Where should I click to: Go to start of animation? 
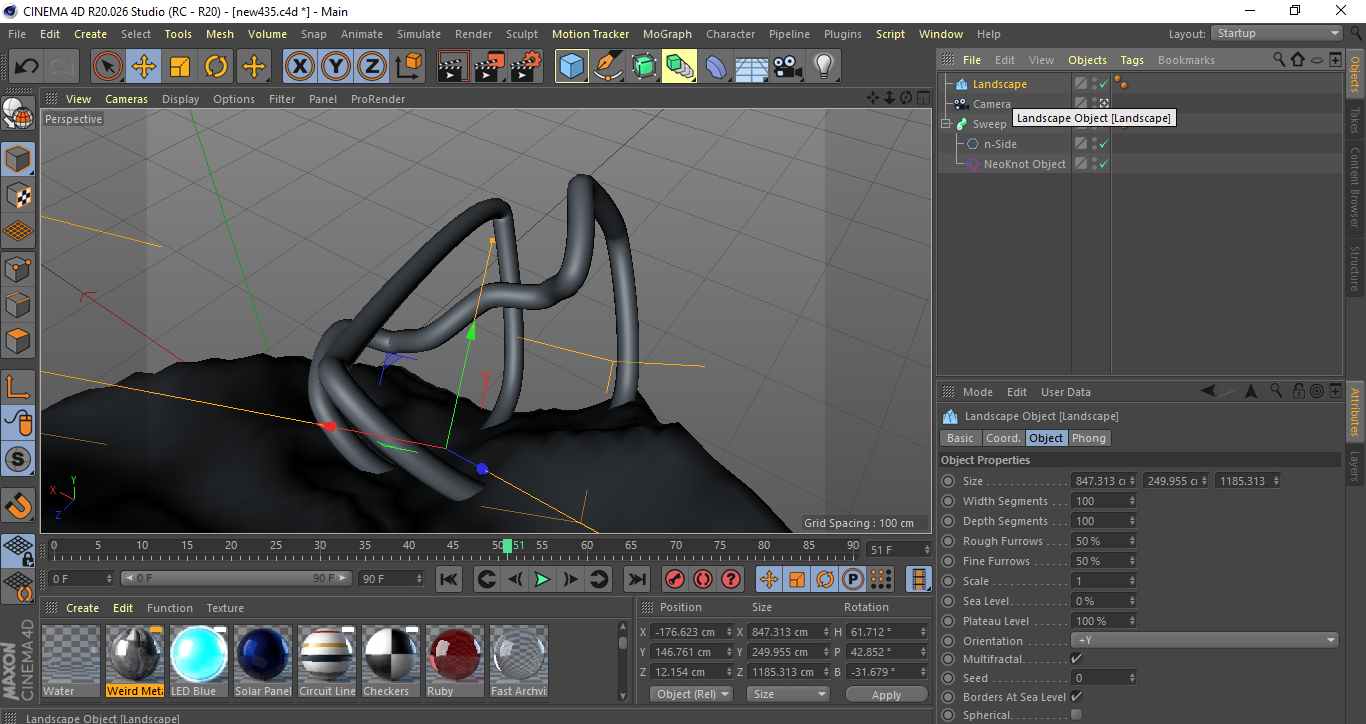pos(449,579)
